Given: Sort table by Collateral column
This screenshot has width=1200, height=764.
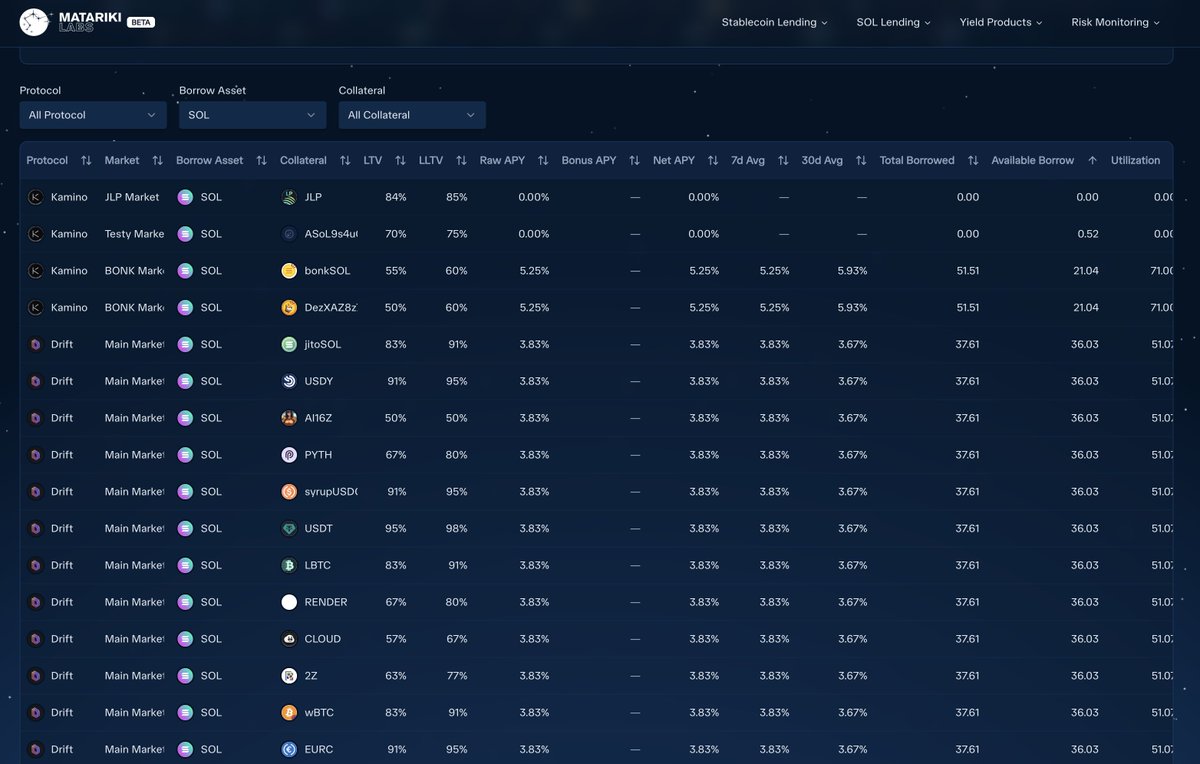Looking at the screenshot, I should pyautogui.click(x=345, y=160).
